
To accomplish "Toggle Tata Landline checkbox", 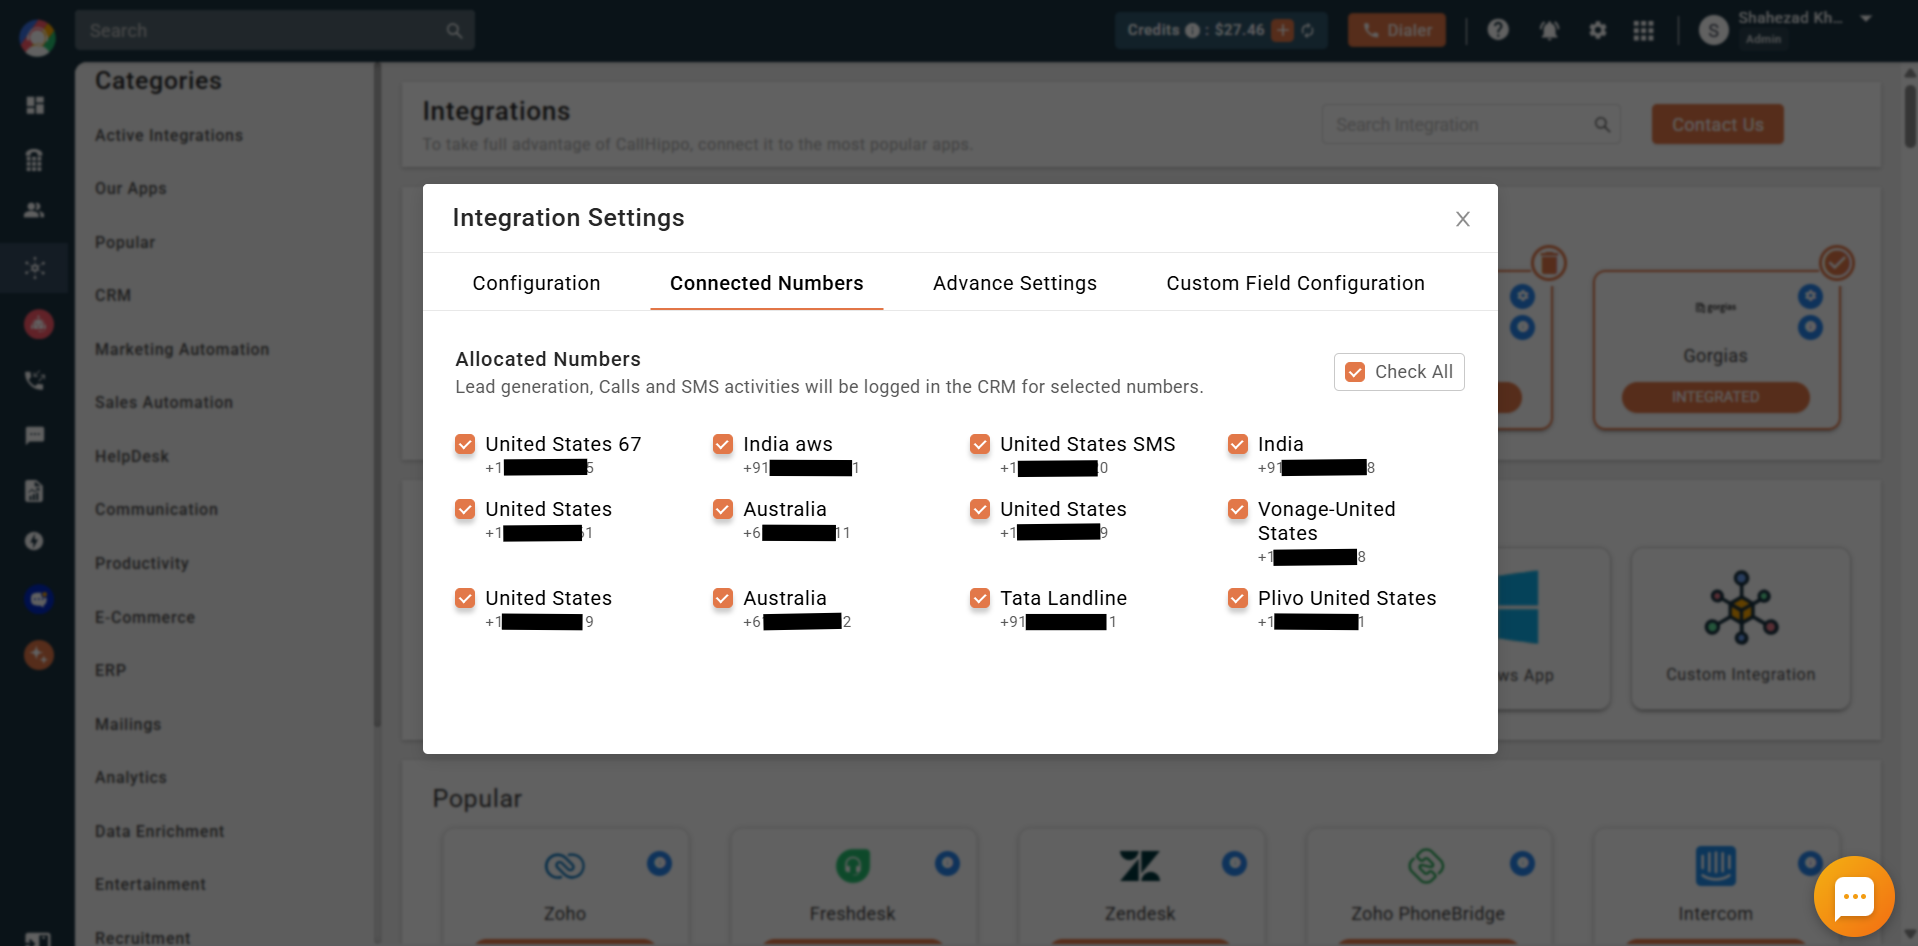I will (x=980, y=598).
